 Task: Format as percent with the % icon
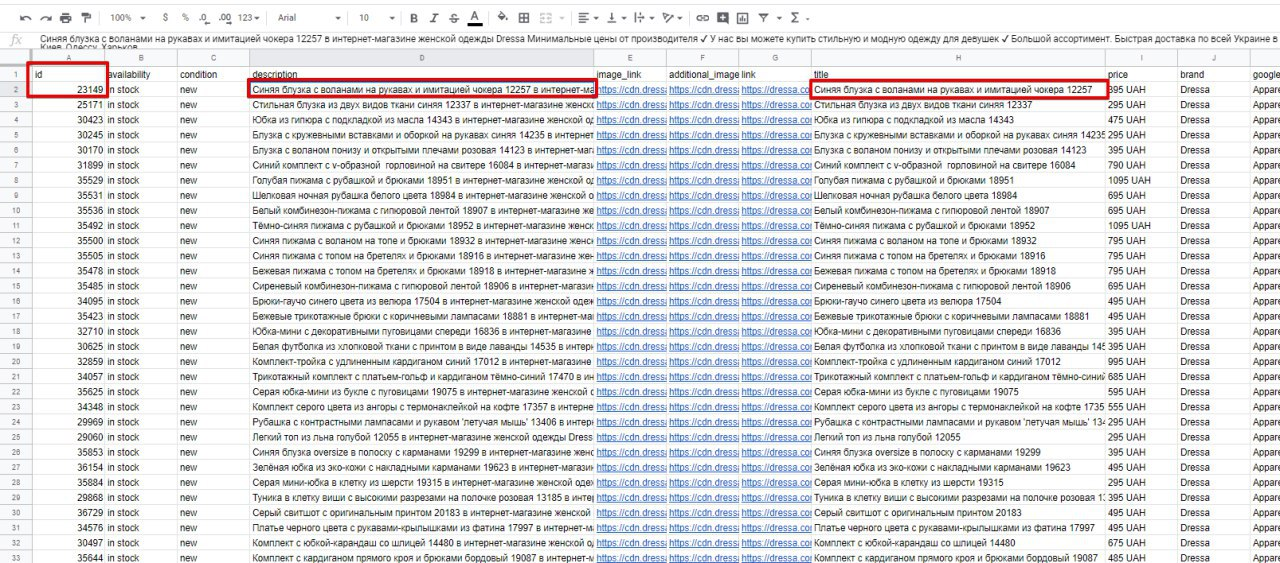click(185, 18)
